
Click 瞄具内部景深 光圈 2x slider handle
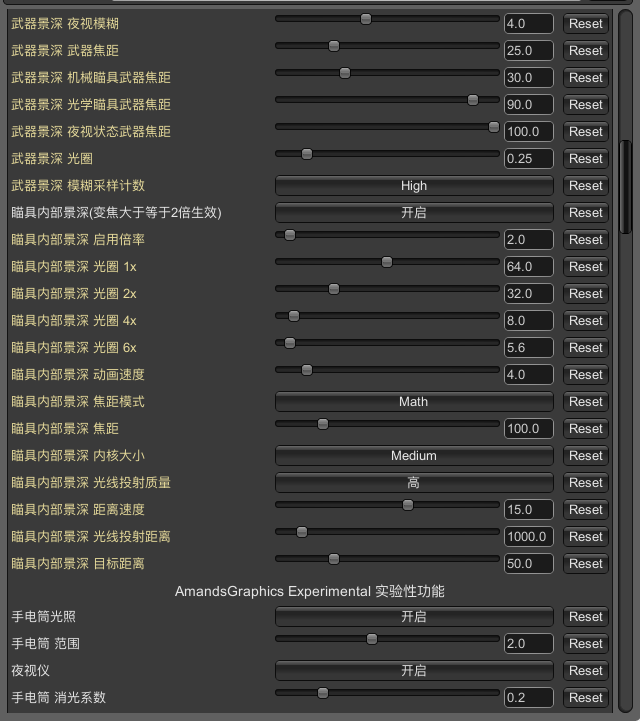tap(334, 289)
